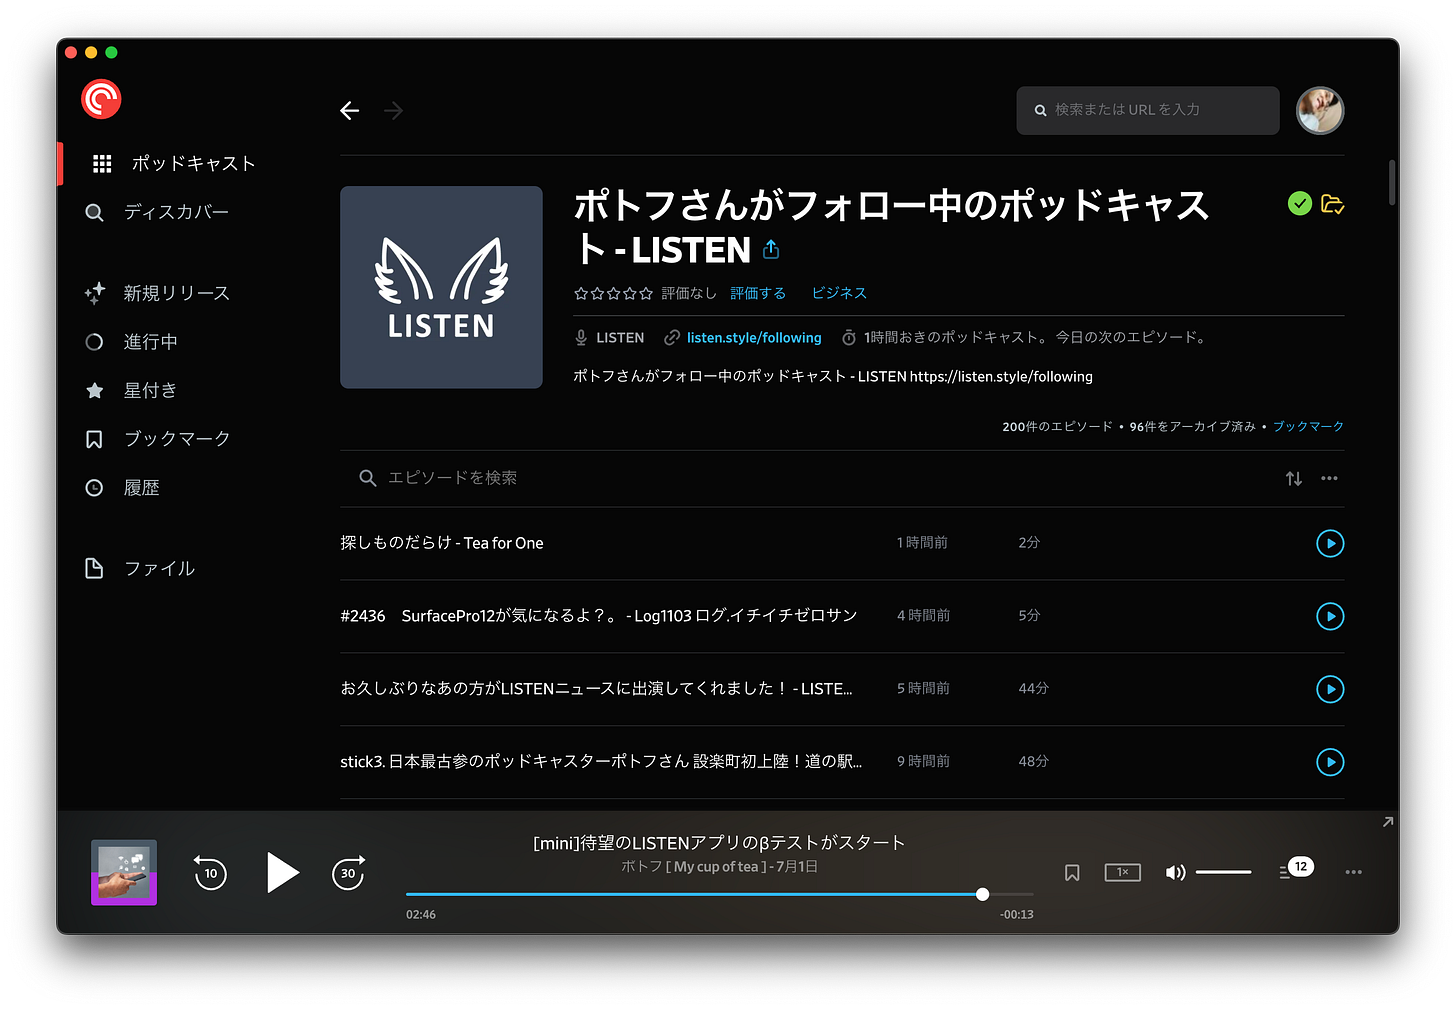This screenshot has height=1009, width=1456.
Task: Click the playback progress bar
Action: tap(720, 894)
